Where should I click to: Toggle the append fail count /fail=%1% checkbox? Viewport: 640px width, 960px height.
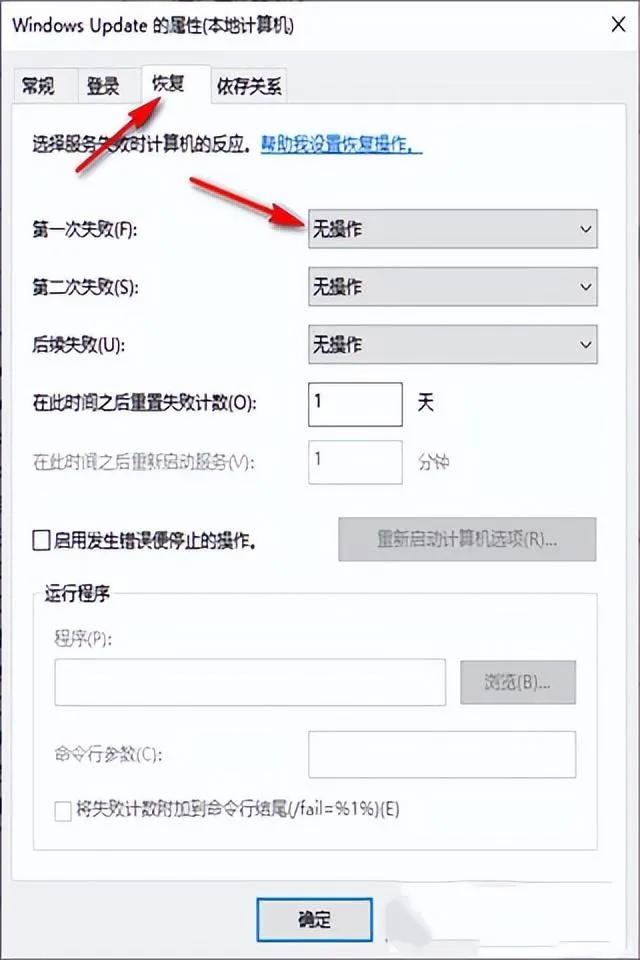(x=64, y=809)
